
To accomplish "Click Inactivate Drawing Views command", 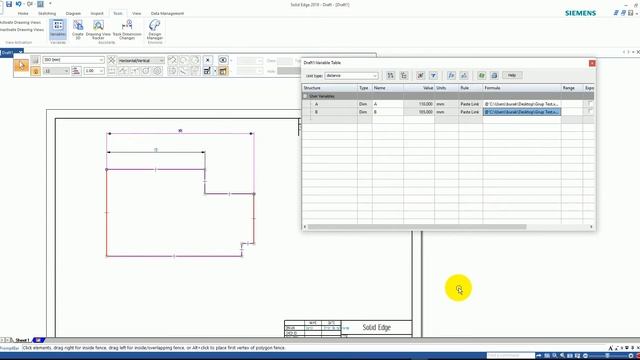I will click(22, 30).
